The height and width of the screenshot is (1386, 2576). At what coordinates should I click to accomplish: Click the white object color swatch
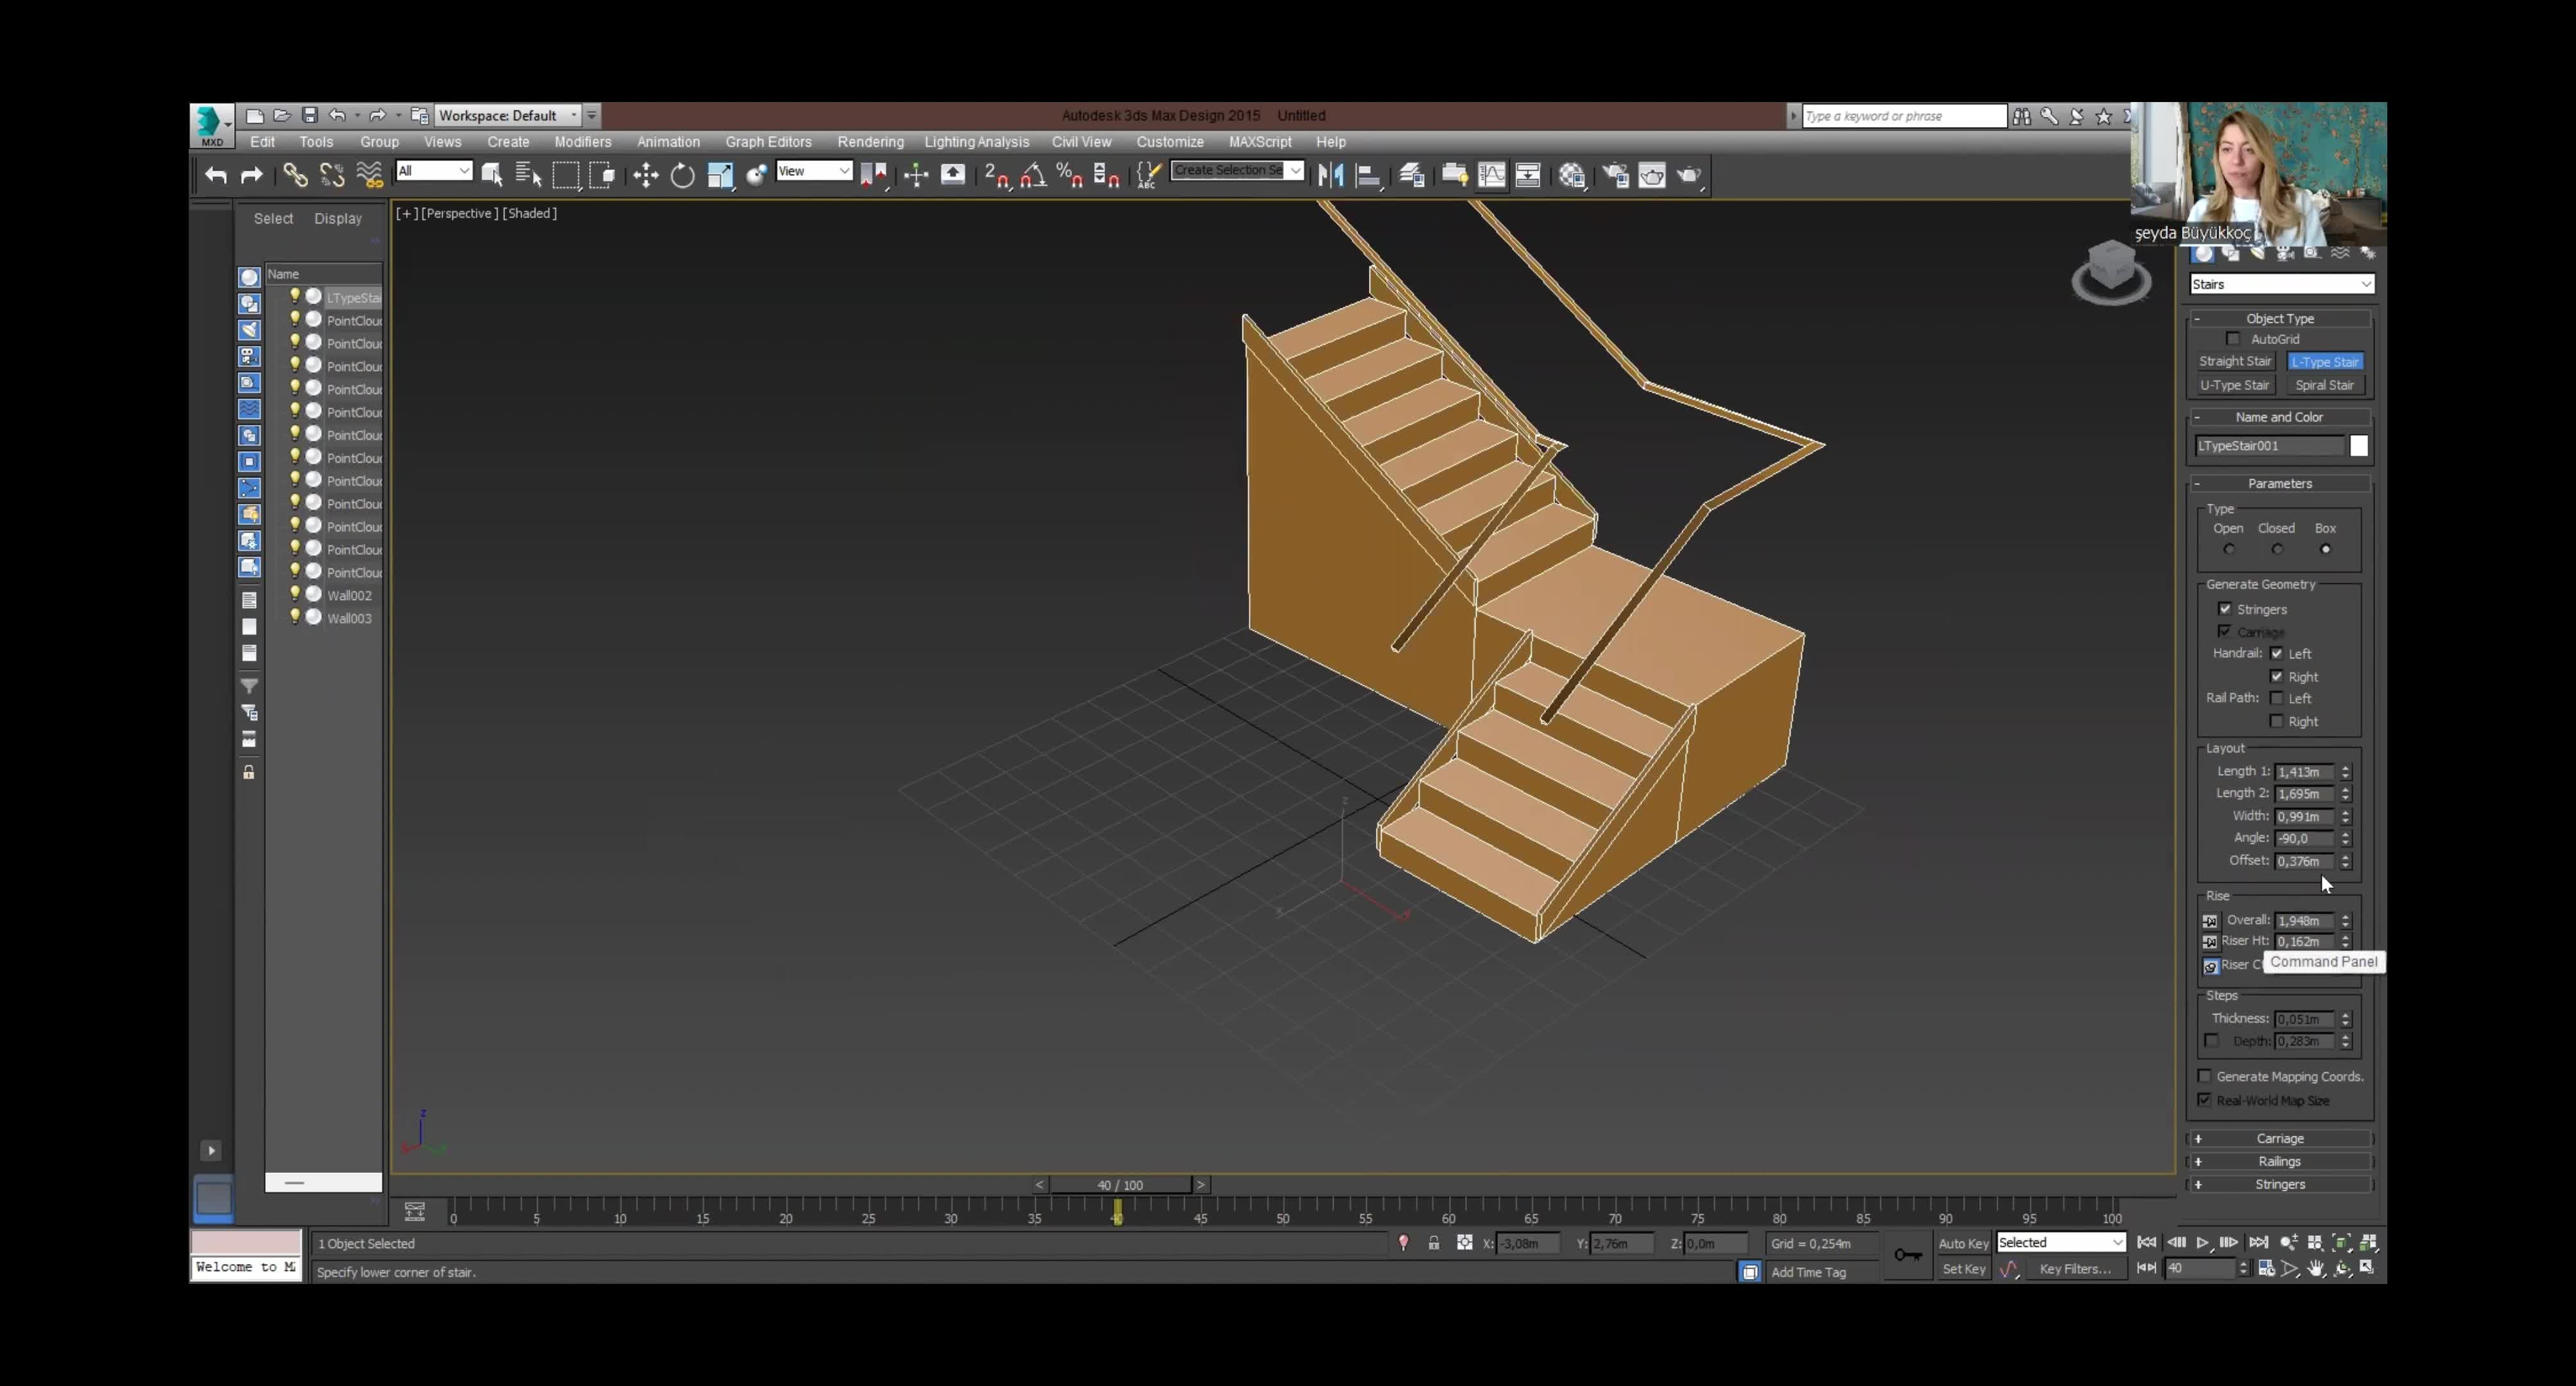2358,446
